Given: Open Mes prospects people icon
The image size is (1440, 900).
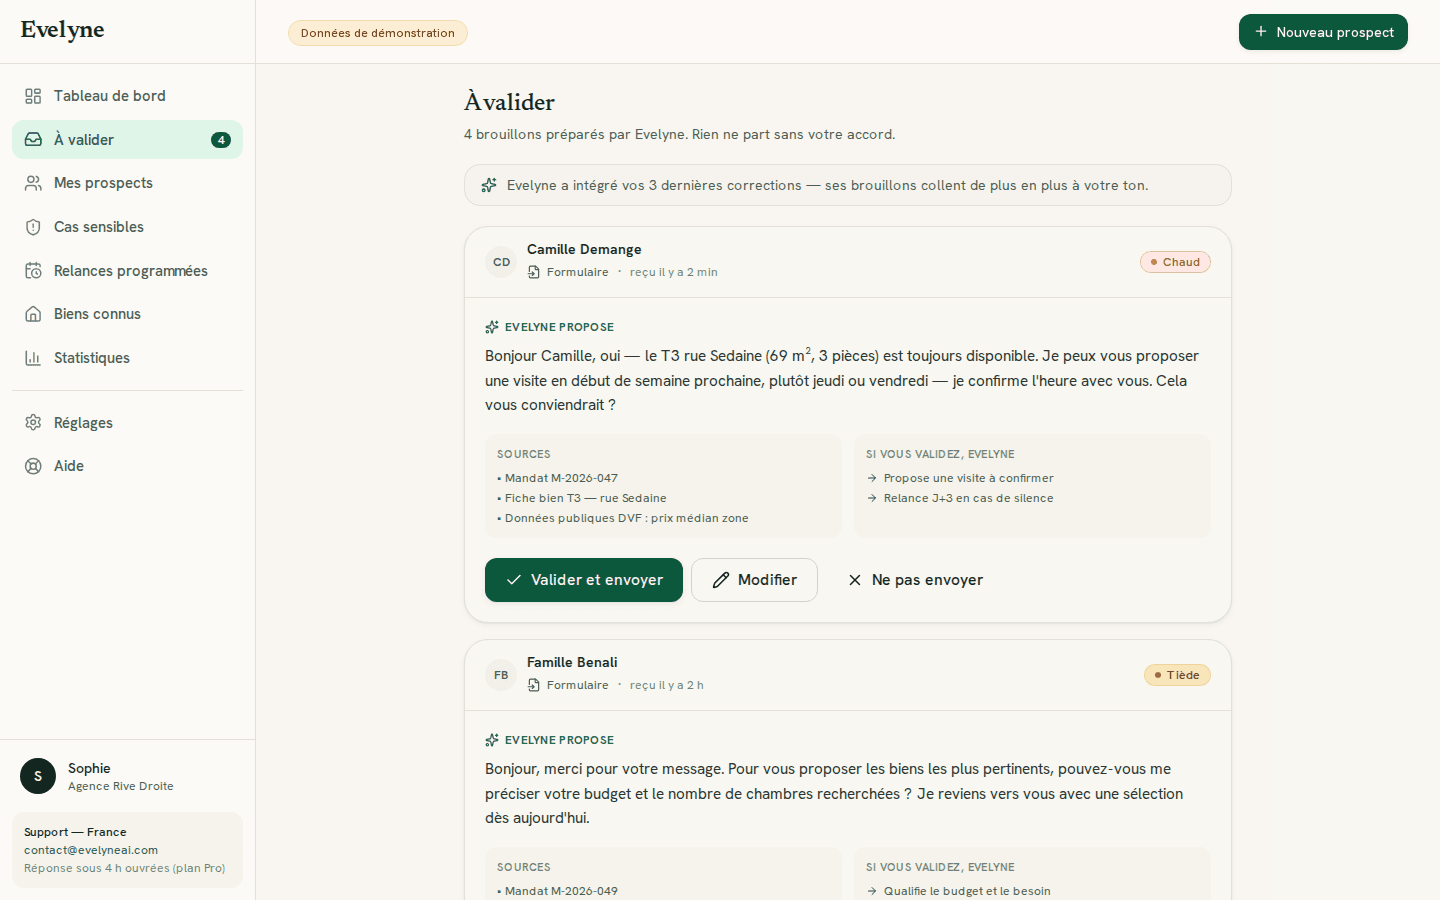Looking at the screenshot, I should [x=33, y=183].
